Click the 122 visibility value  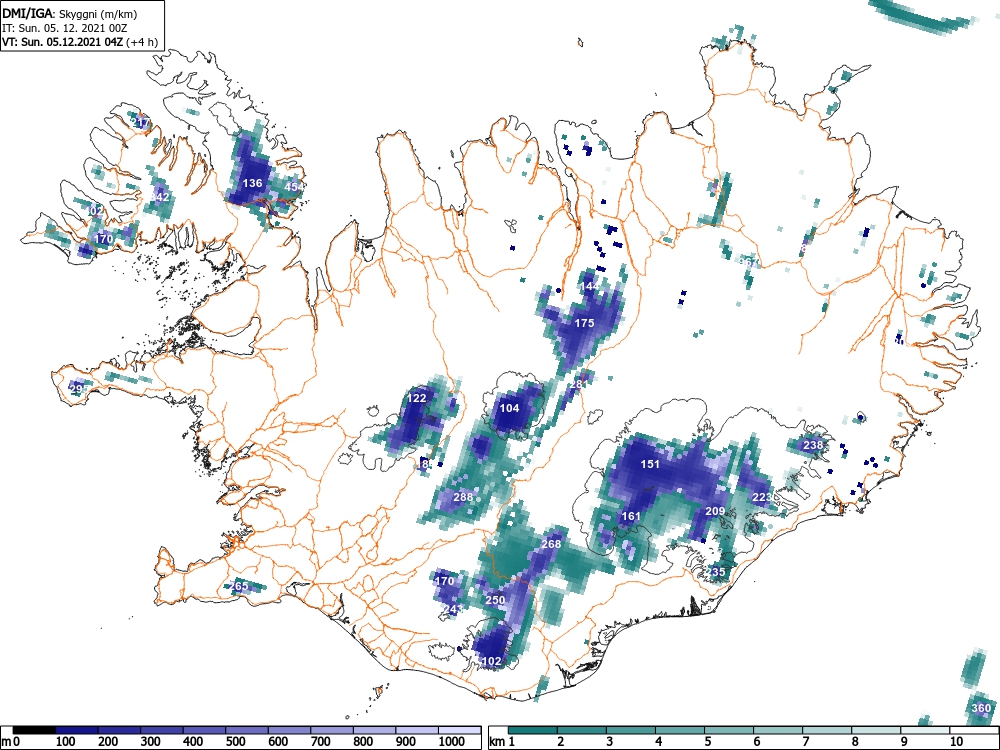coord(416,398)
